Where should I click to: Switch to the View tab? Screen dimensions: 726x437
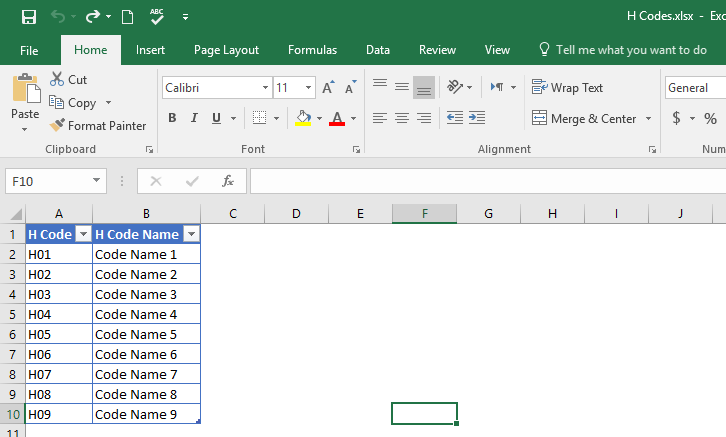(497, 50)
